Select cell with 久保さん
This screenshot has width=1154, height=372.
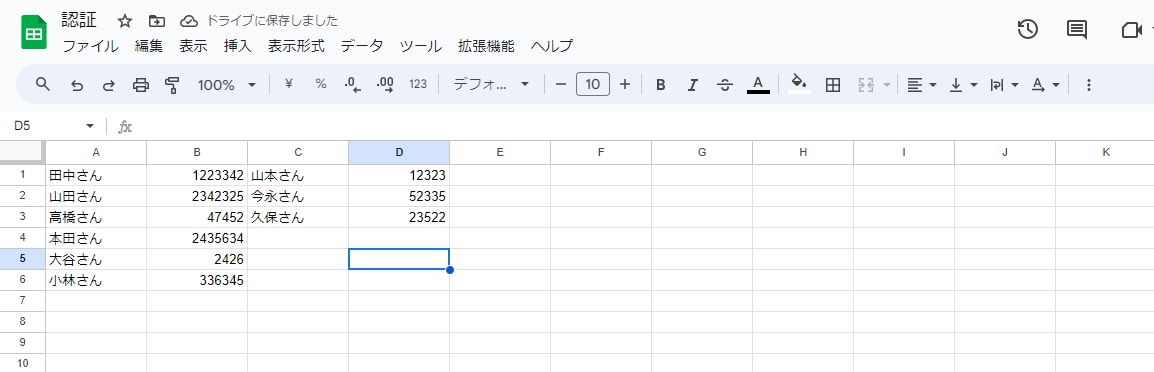[x=298, y=217]
